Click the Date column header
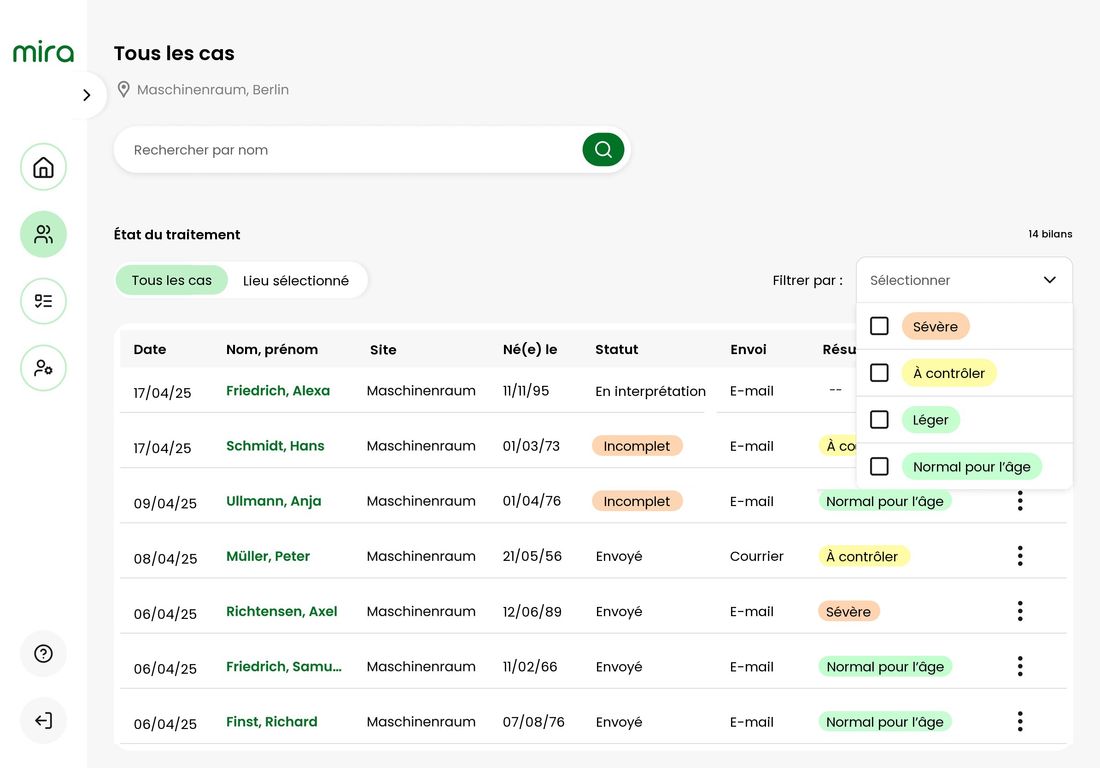Screen dimensions: 1100x768 pos(150,349)
